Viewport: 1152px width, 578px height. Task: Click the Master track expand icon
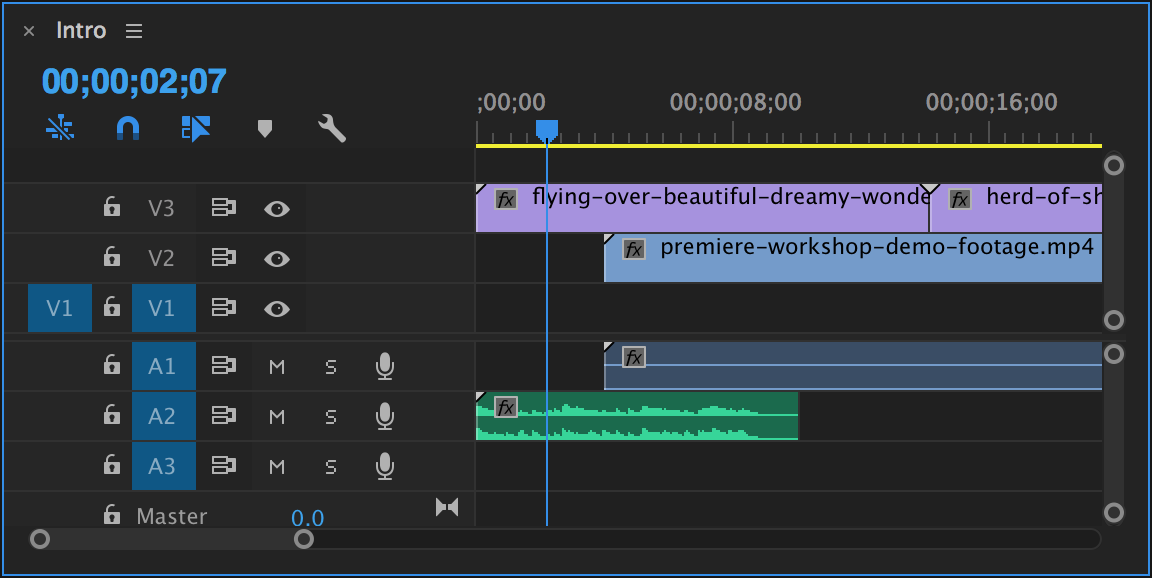coord(447,508)
